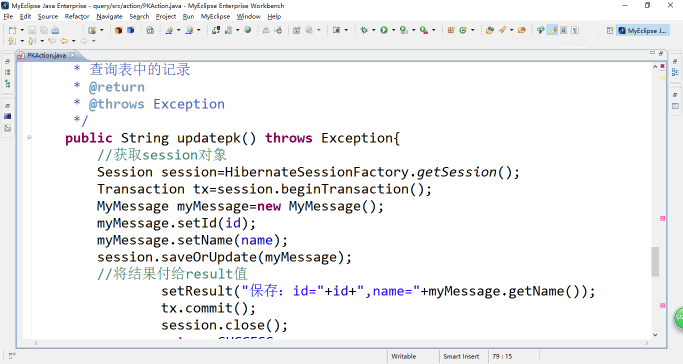Click the green Run button icon

(x=384, y=30)
